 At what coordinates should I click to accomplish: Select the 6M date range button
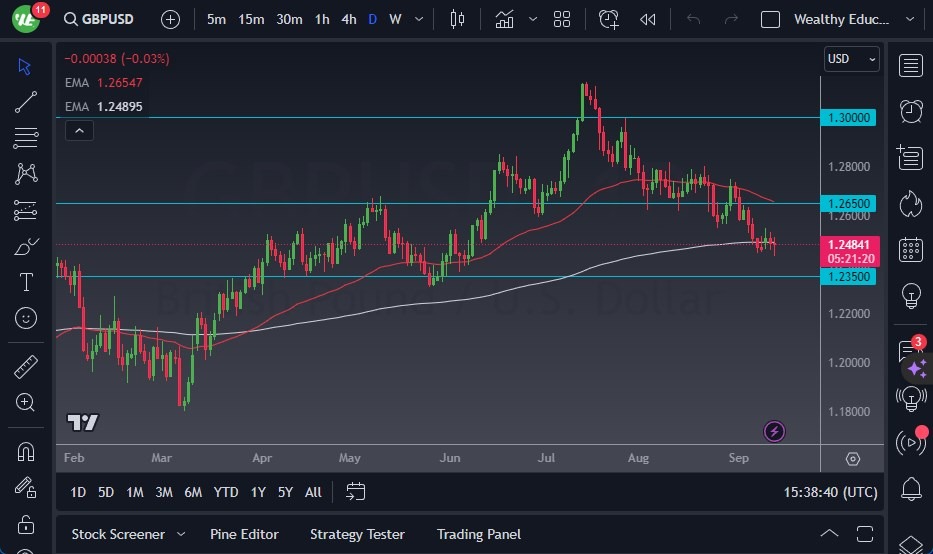coord(193,491)
